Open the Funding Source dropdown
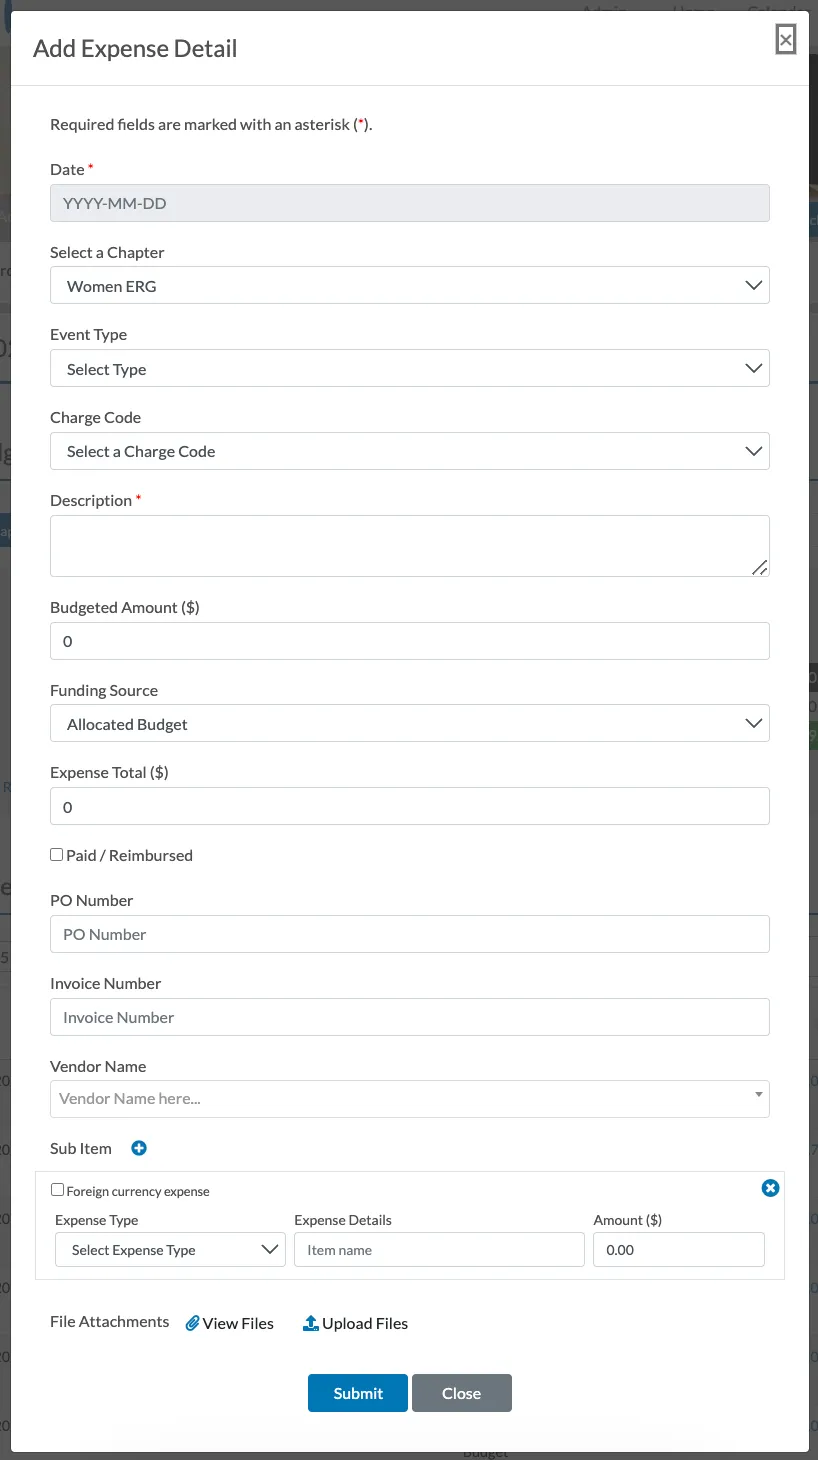The image size is (818, 1460). pos(410,724)
